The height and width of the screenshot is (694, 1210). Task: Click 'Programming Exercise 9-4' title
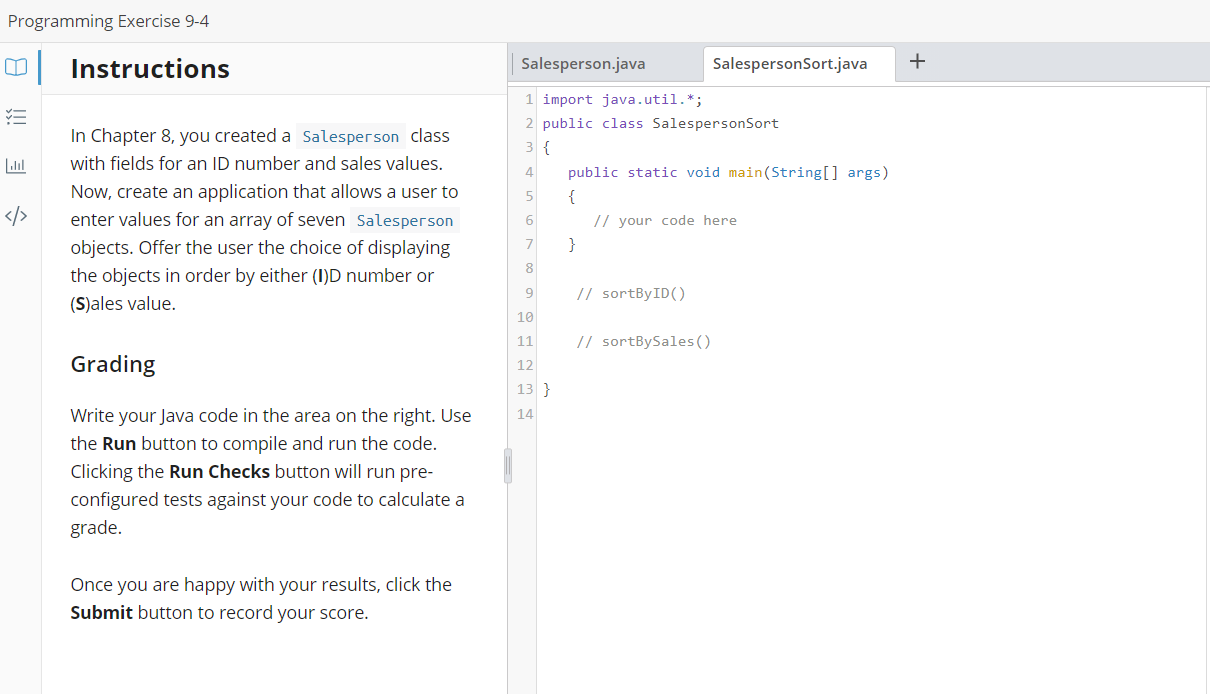point(109,21)
